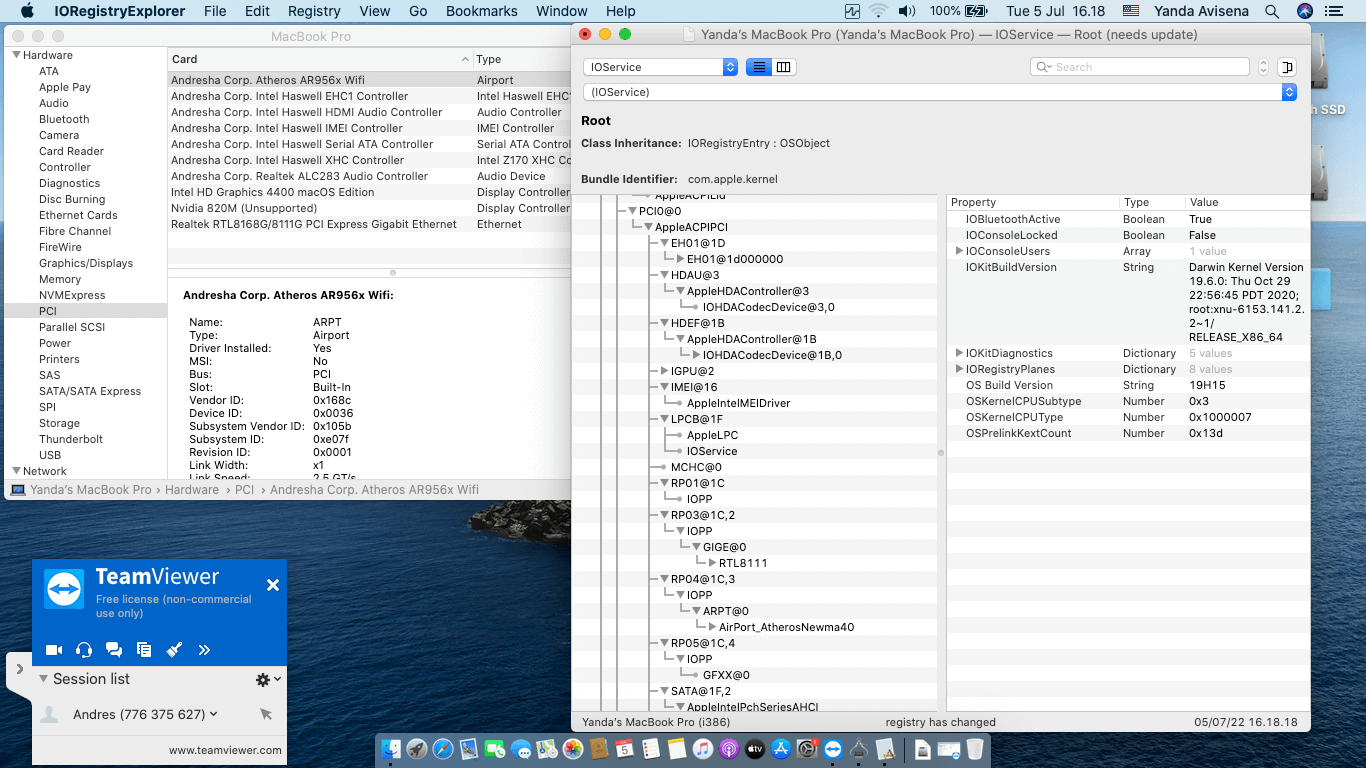Click the TeamViewer whiteboard brush icon
Screen dimensions: 1366x768
174,650
